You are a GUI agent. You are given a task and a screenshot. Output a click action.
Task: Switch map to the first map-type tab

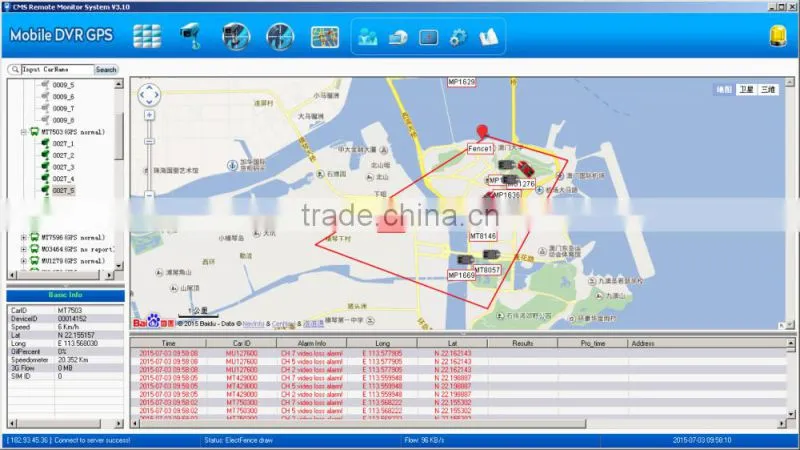coord(723,89)
